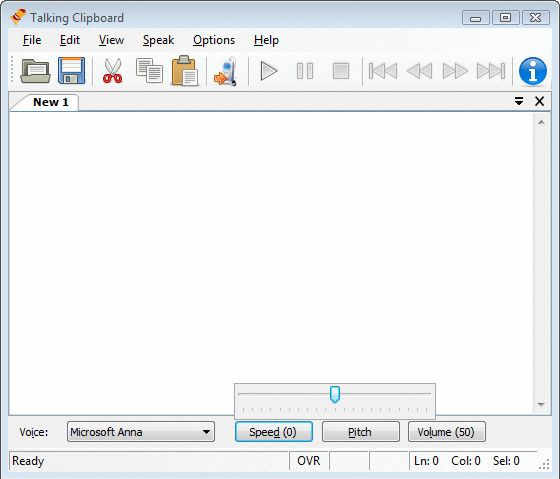This screenshot has width=560, height=479.
Task: Click the Open file folder icon
Action: point(35,71)
